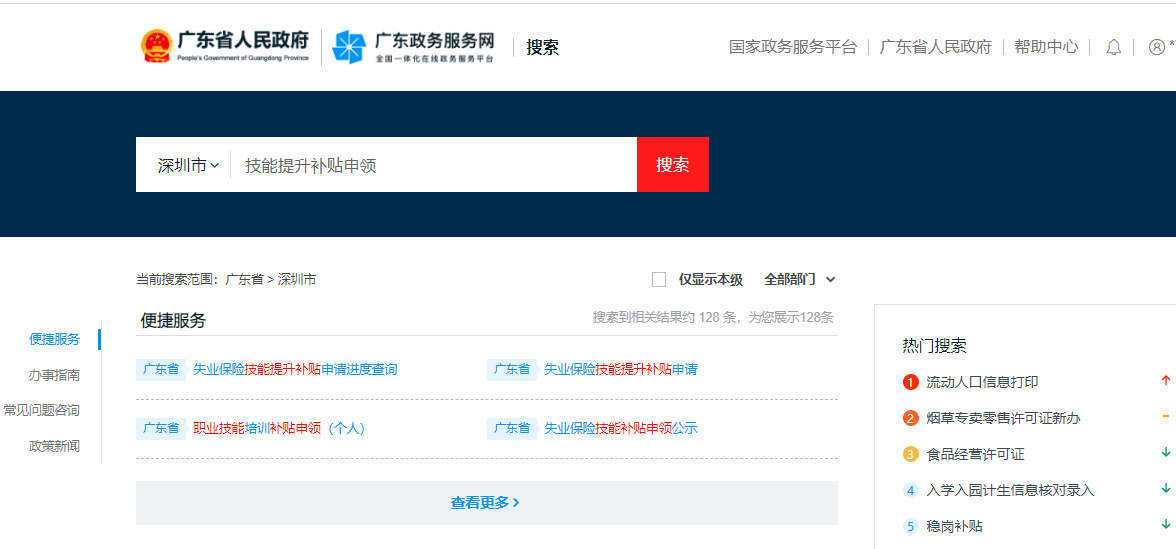1176x549 pixels.
Task: Open the user account profile icon
Action: (1156, 47)
